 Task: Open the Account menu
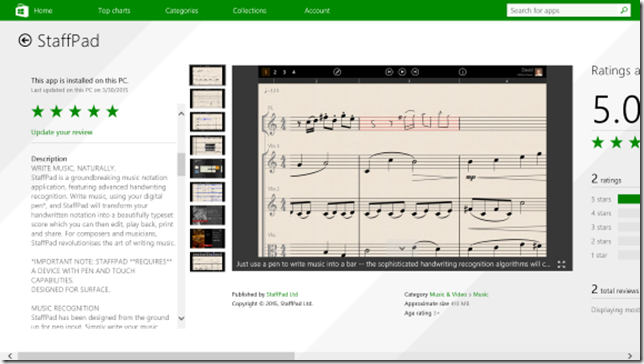pyautogui.click(x=317, y=11)
